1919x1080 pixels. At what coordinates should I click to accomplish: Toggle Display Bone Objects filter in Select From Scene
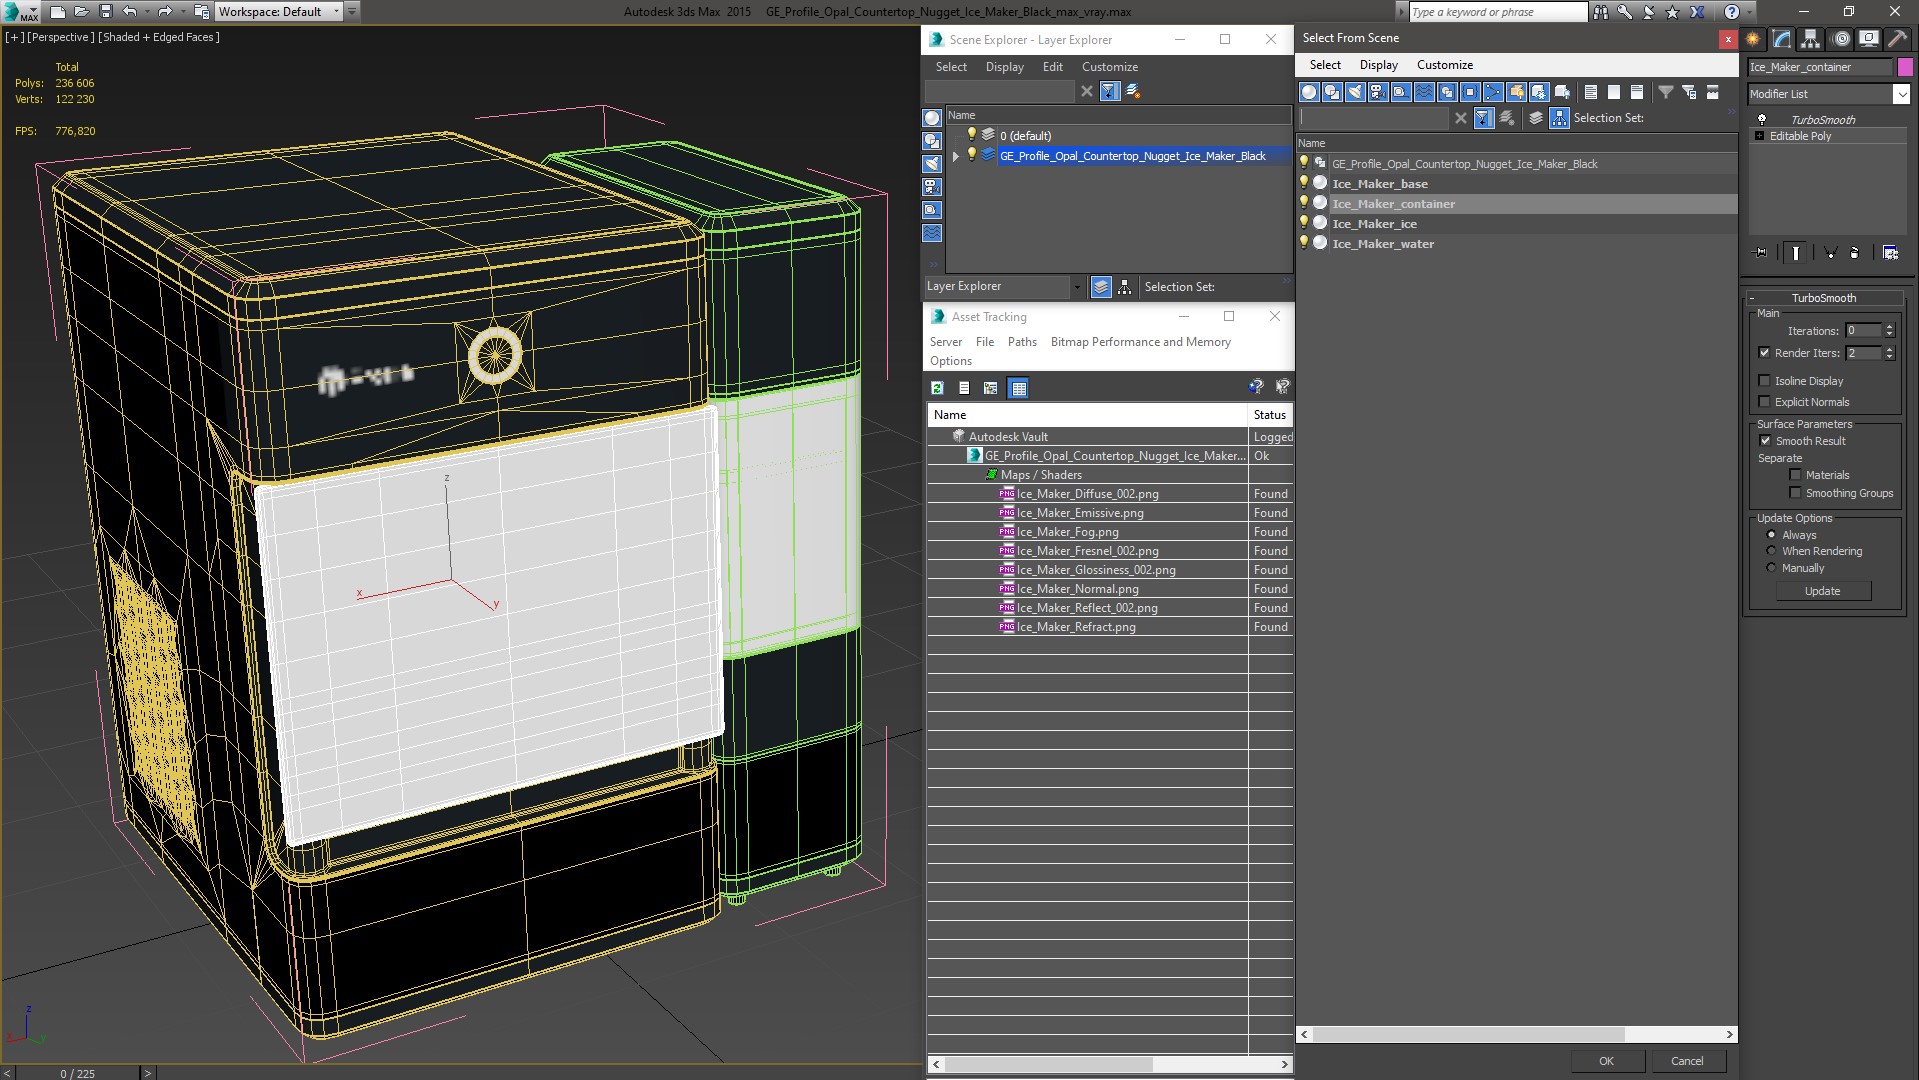(1493, 92)
